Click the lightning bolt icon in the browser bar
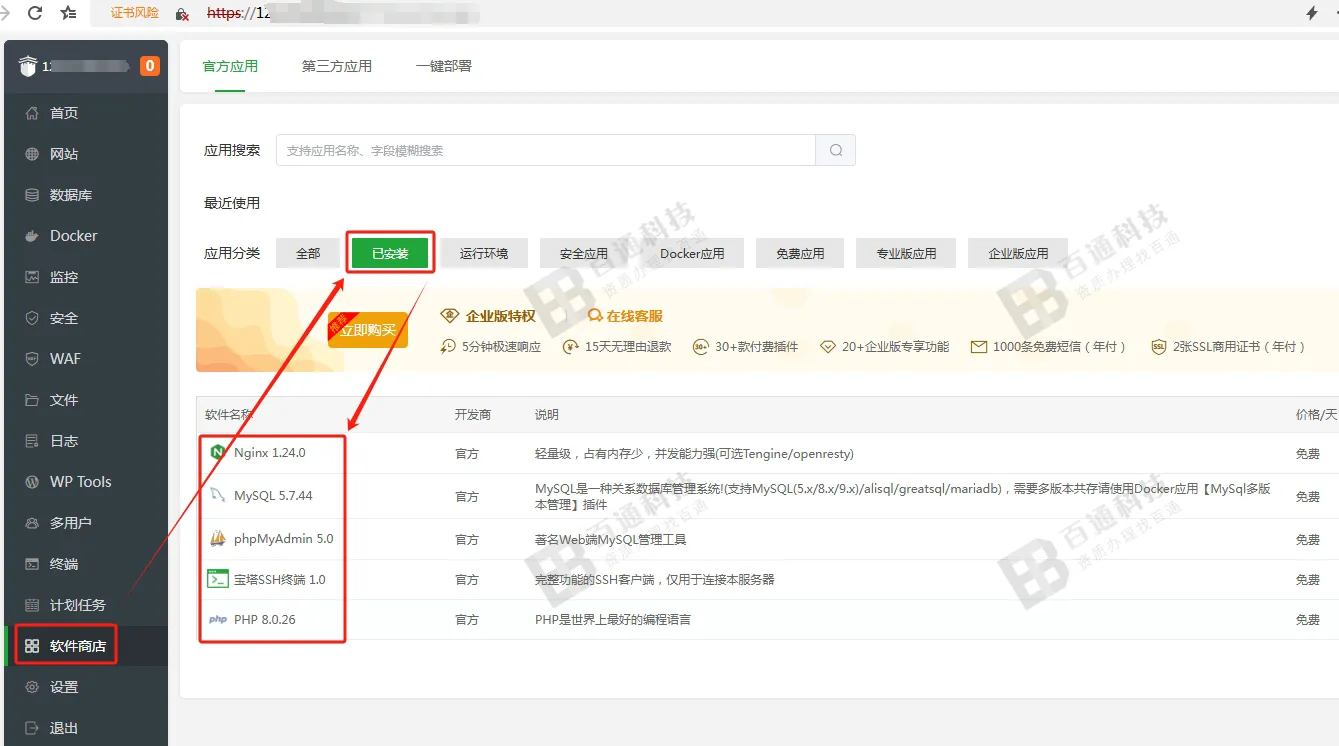The height and width of the screenshot is (746, 1339). point(1312,13)
